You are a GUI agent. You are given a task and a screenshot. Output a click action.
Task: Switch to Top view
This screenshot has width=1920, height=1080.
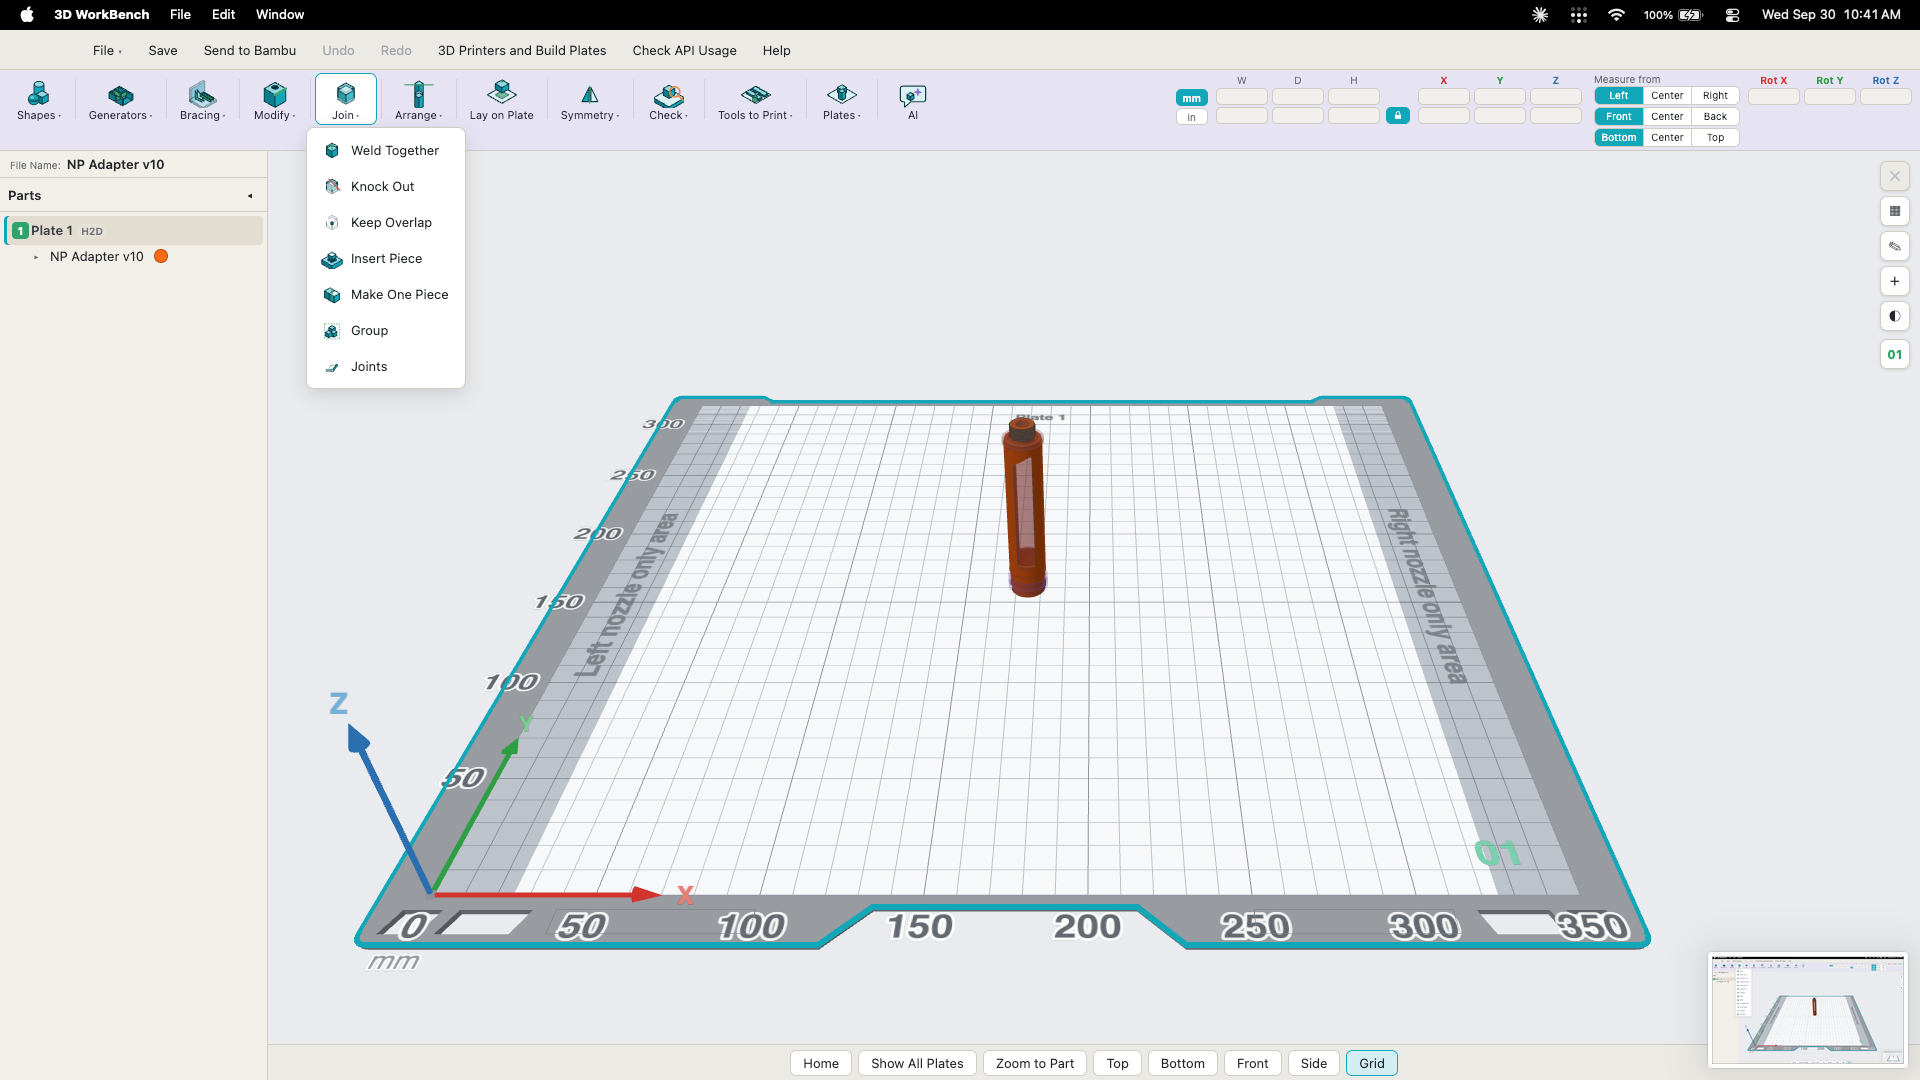(1117, 1063)
